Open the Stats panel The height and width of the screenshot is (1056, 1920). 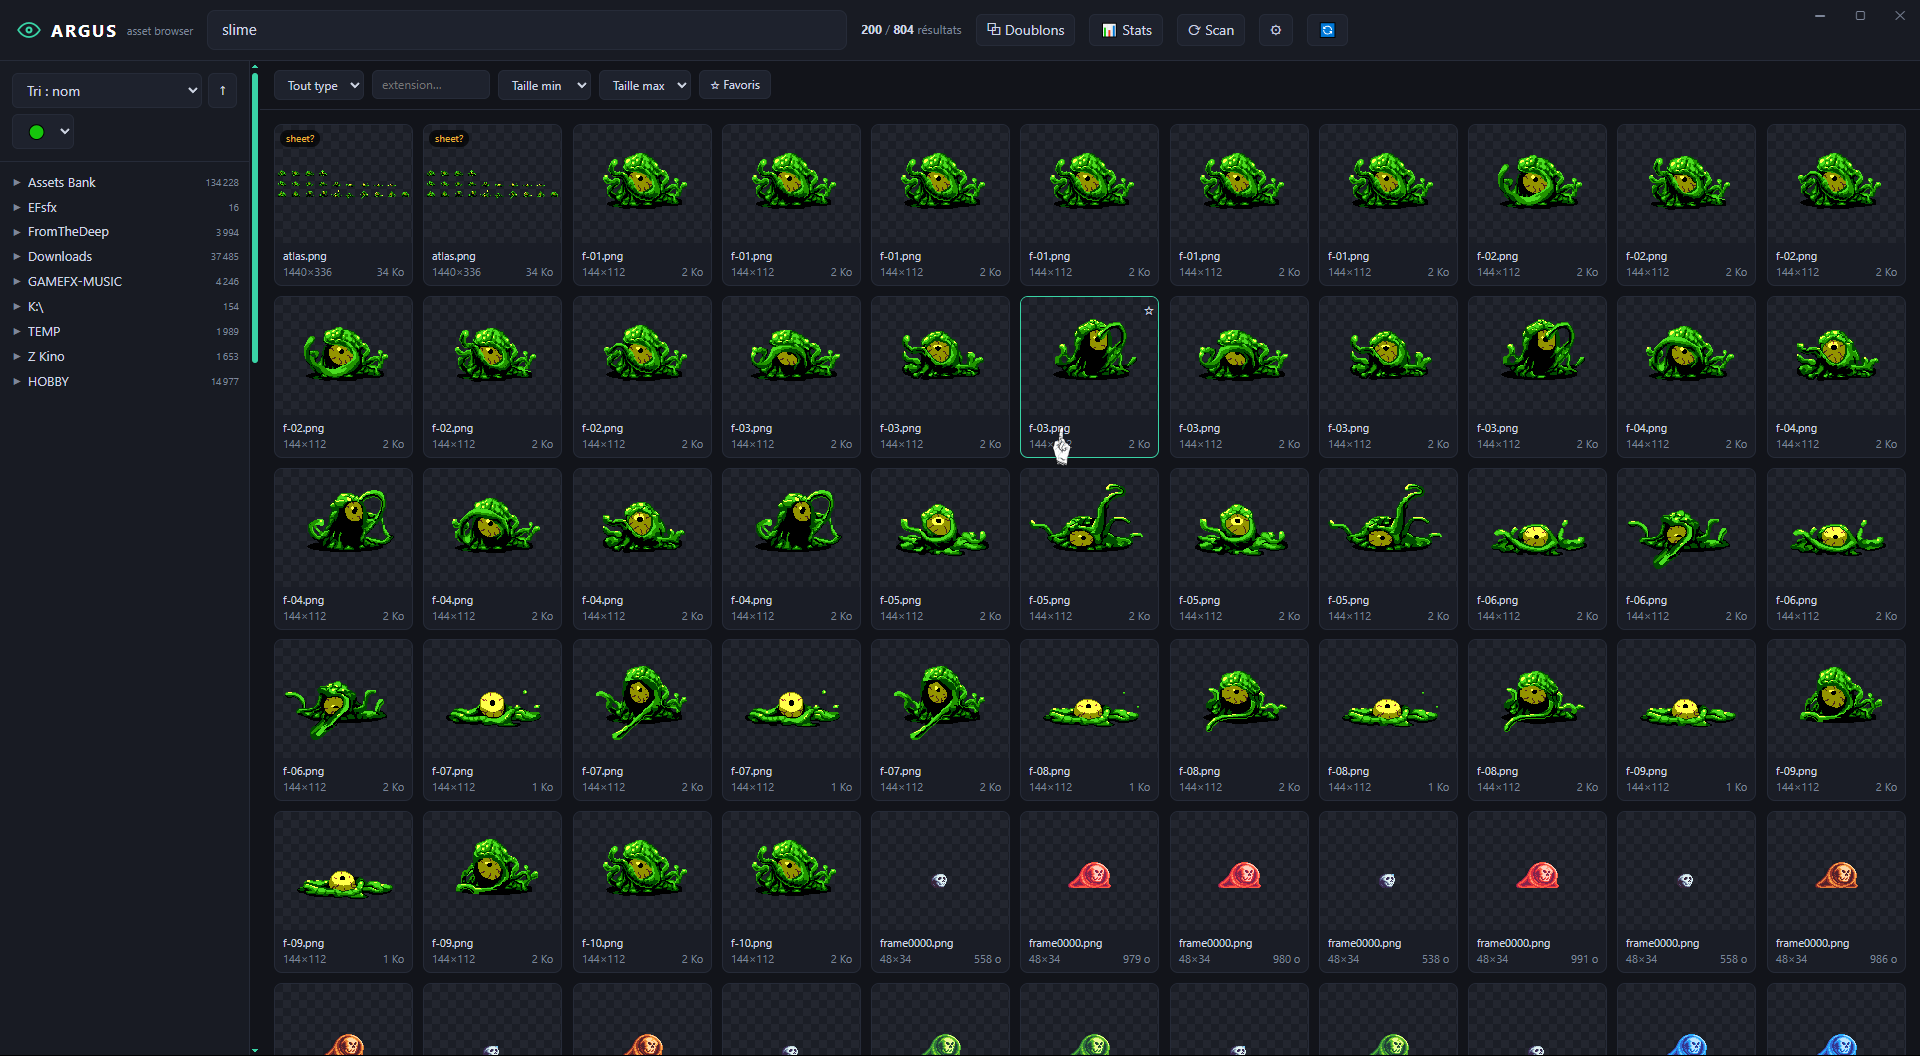point(1127,30)
